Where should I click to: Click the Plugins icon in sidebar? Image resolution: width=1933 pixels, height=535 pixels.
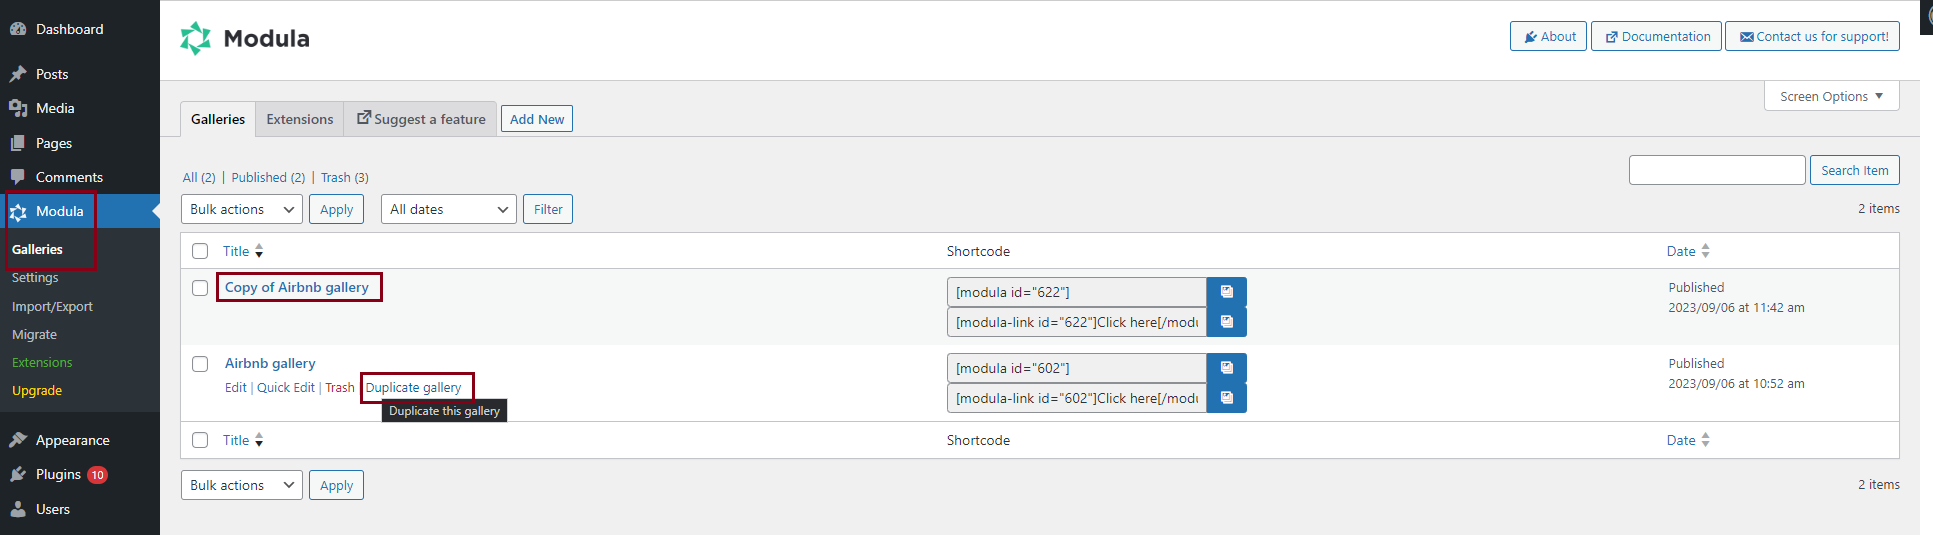coord(18,474)
